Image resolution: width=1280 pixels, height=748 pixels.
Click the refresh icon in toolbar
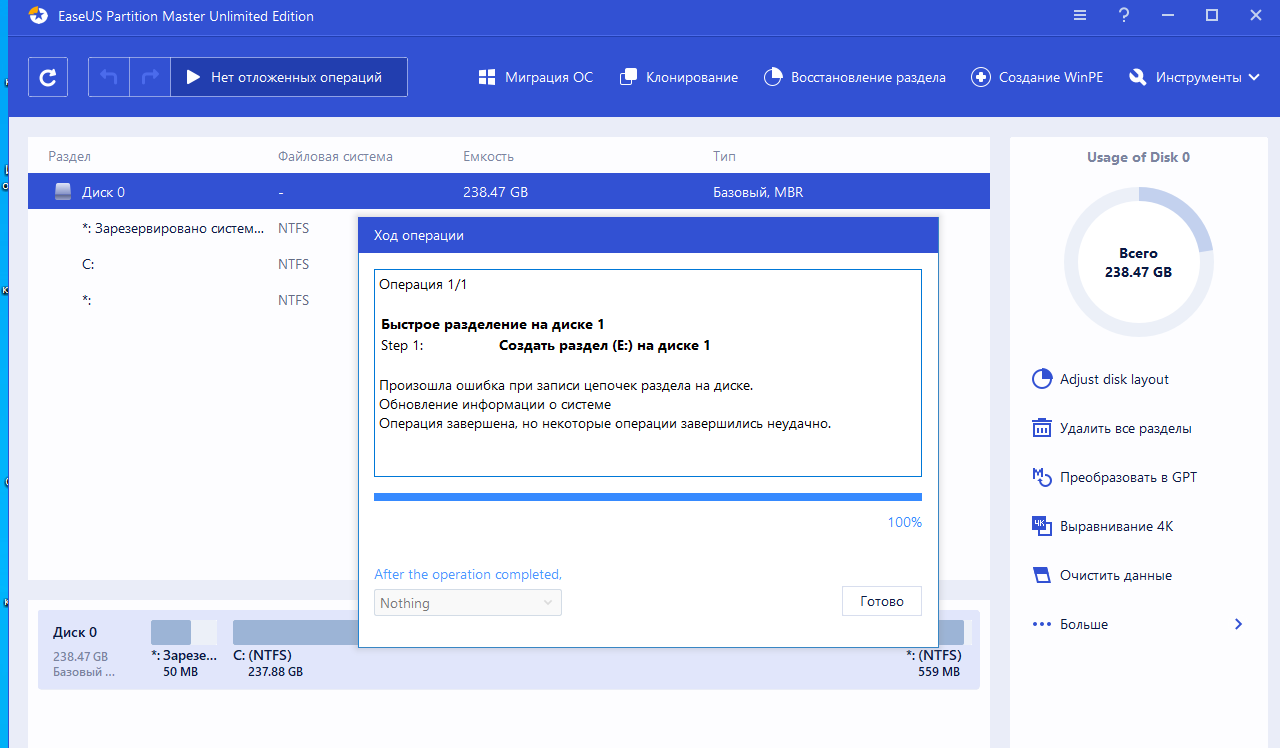(x=47, y=77)
